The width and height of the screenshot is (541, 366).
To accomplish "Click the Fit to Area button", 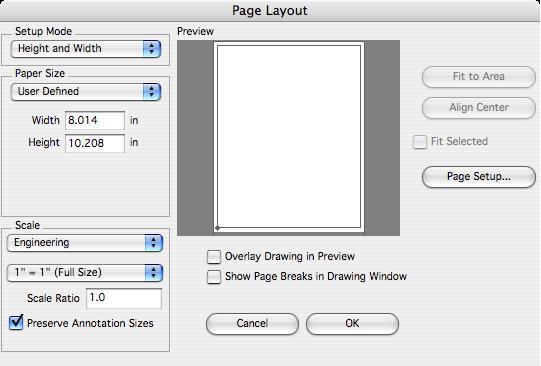I will pyautogui.click(x=479, y=77).
